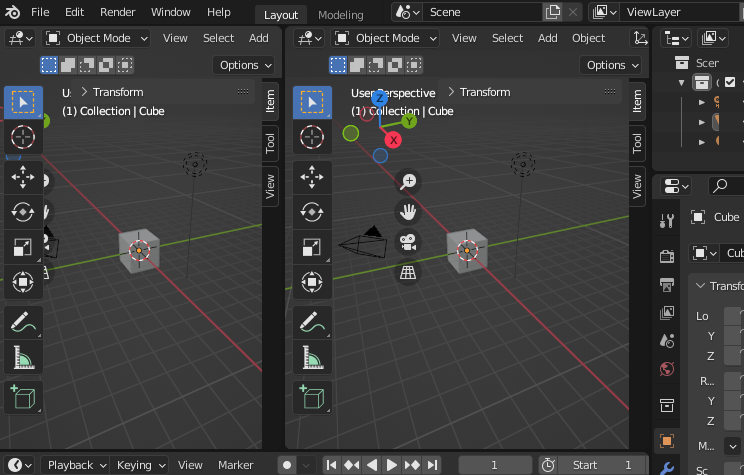
Task: Open the Edit menu
Action: point(74,12)
